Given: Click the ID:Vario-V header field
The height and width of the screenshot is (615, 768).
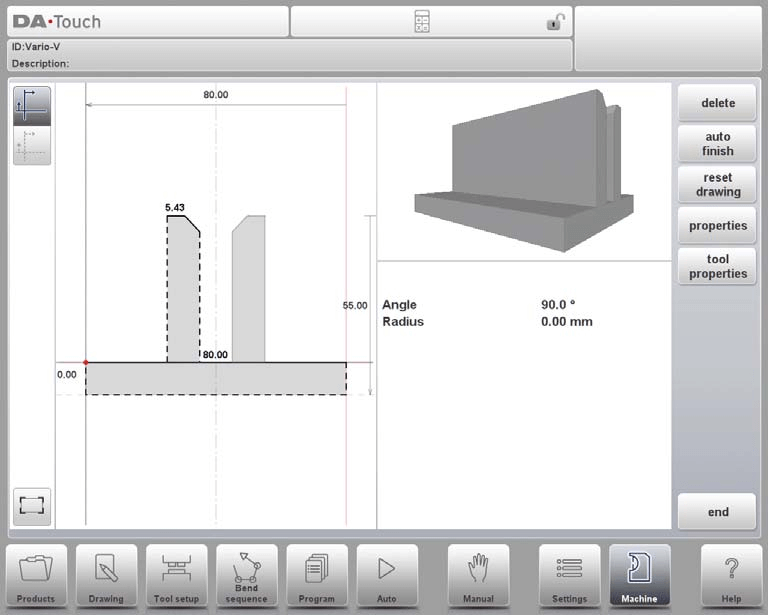Looking at the screenshot, I should 36,47.
